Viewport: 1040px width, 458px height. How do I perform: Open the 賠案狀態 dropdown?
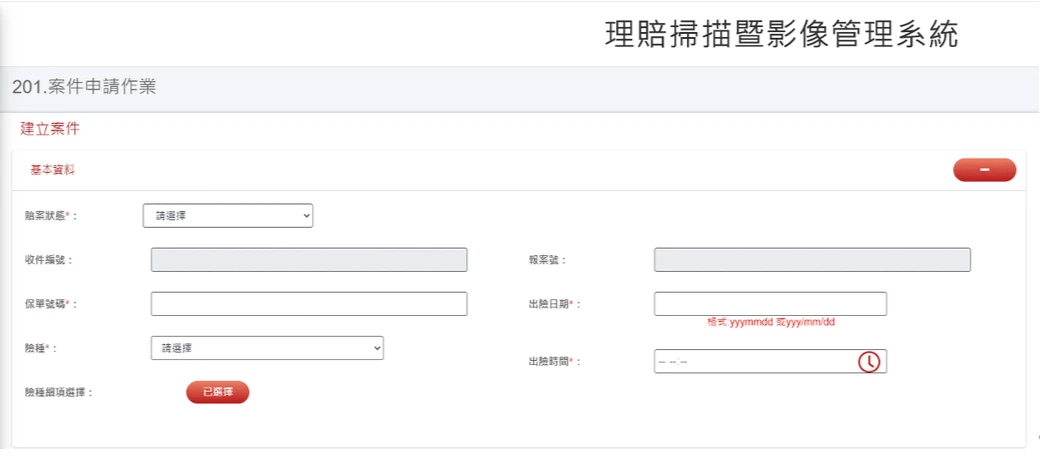pos(228,215)
